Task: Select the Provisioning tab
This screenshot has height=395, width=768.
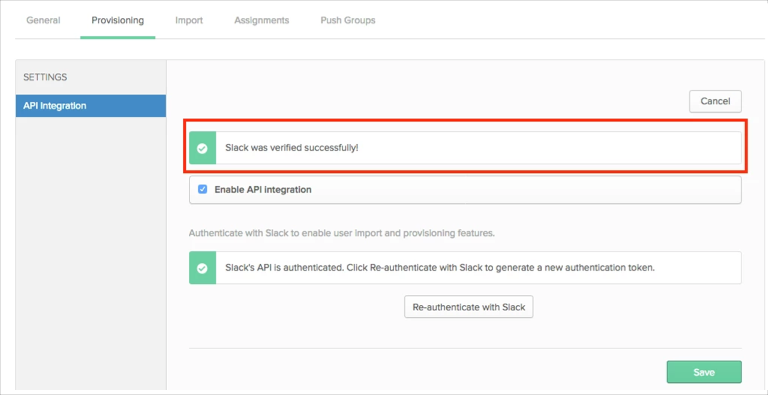Action: [x=118, y=21]
